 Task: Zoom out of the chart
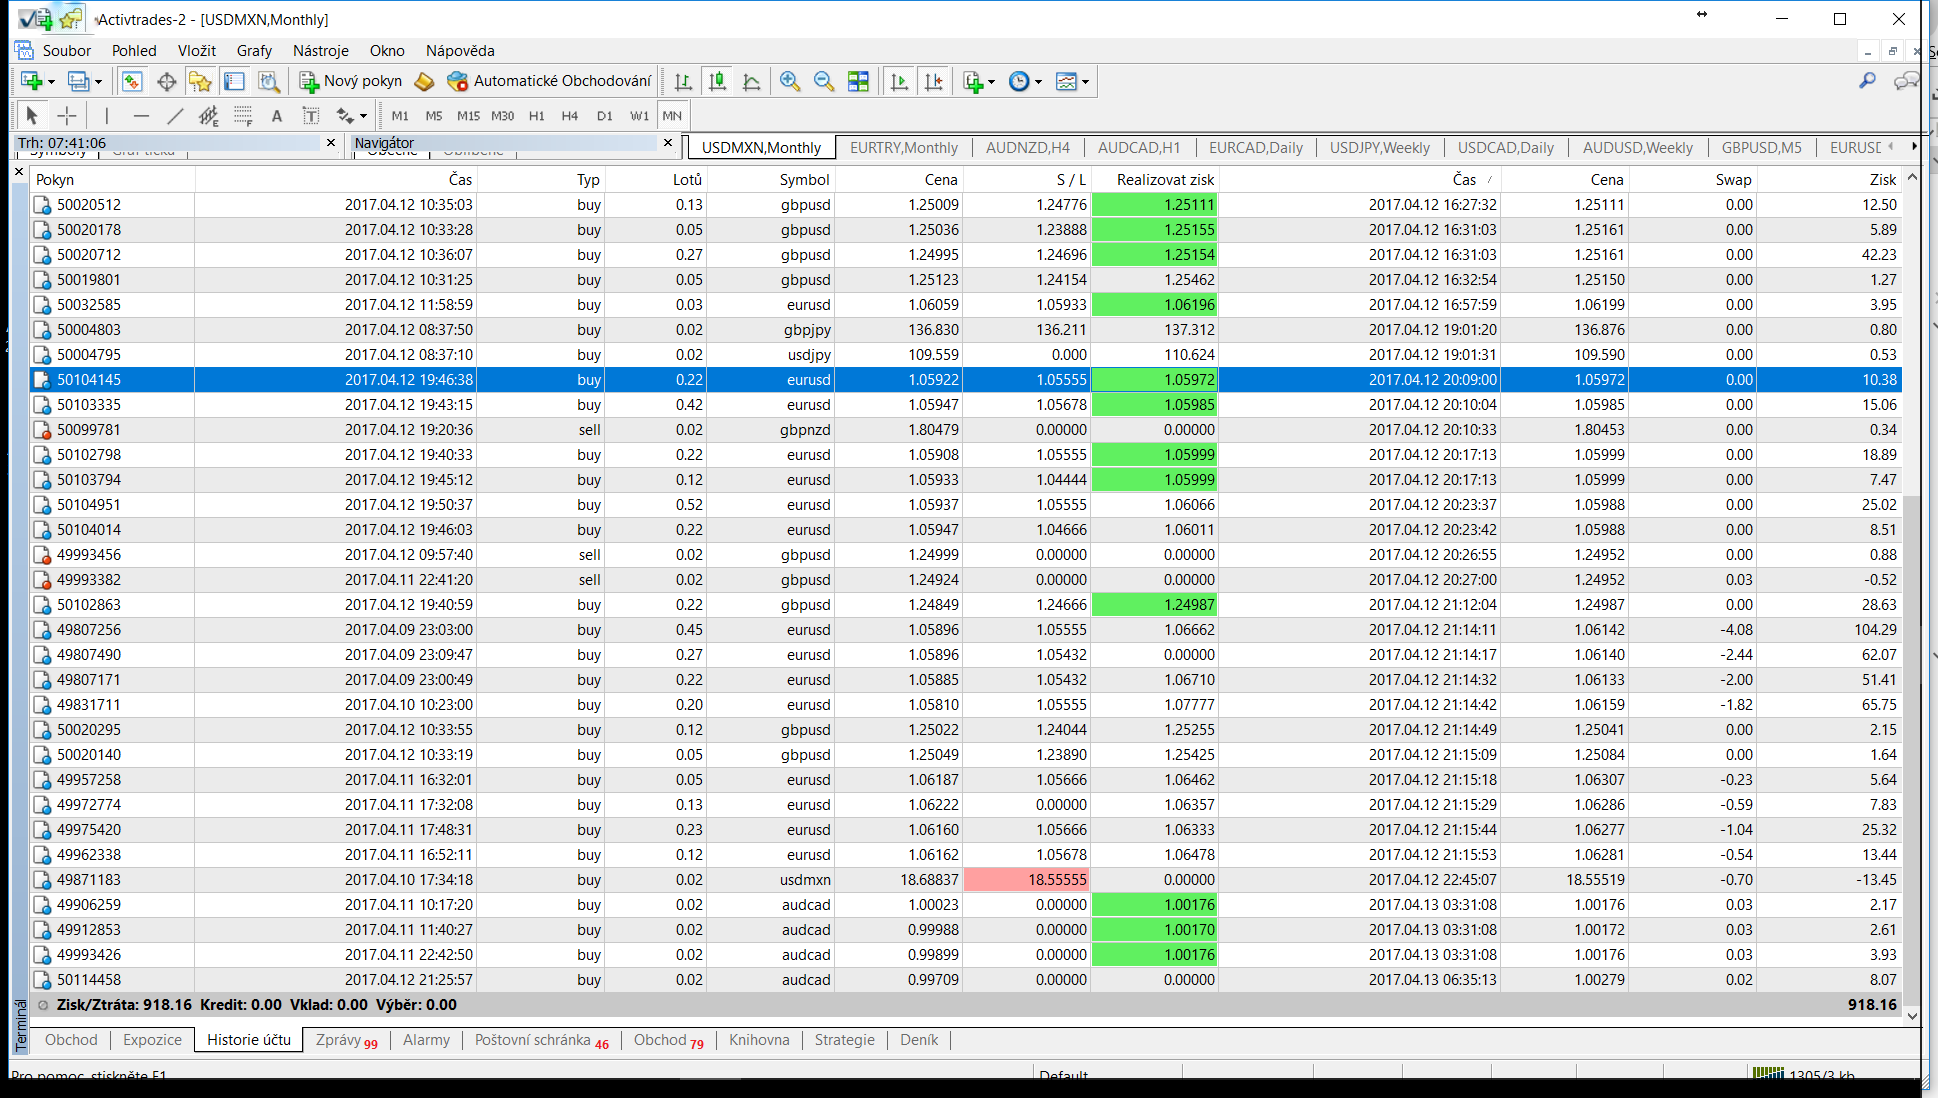click(x=824, y=82)
